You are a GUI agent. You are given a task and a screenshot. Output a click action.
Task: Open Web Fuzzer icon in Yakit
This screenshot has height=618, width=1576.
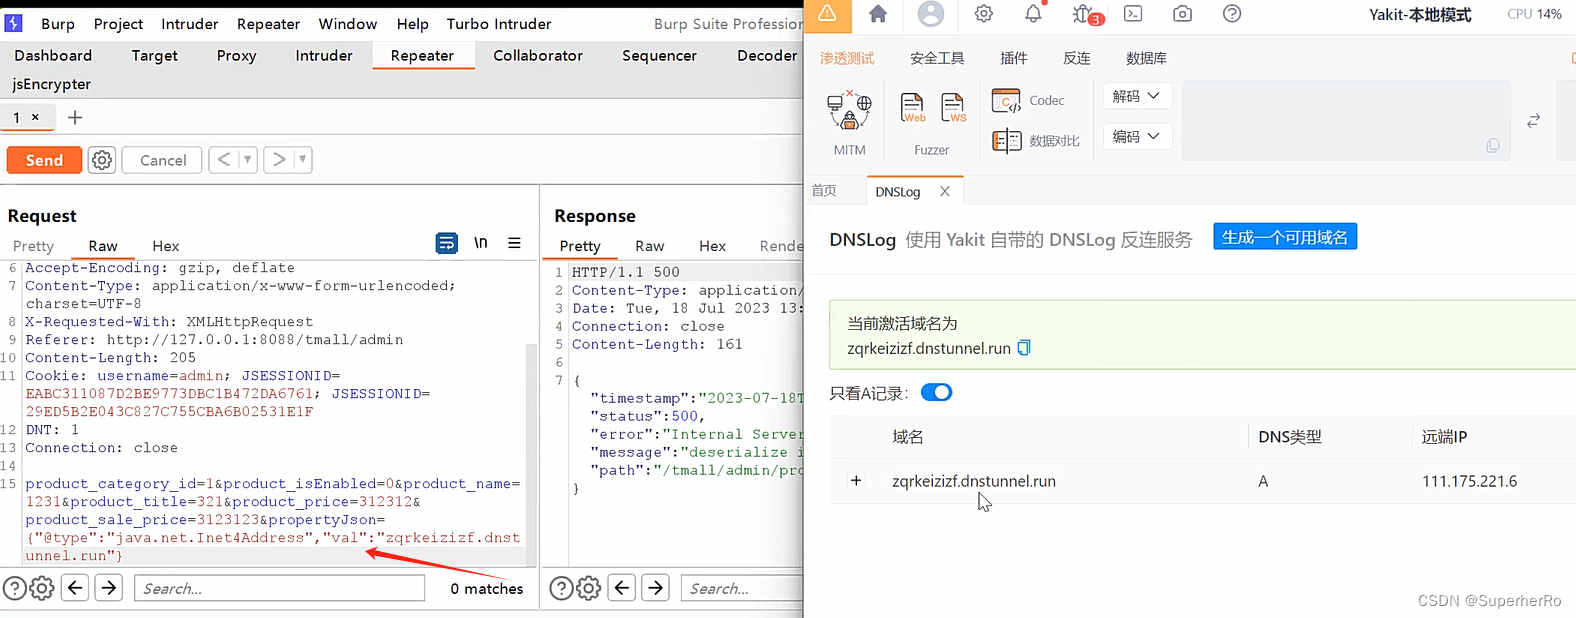912,107
